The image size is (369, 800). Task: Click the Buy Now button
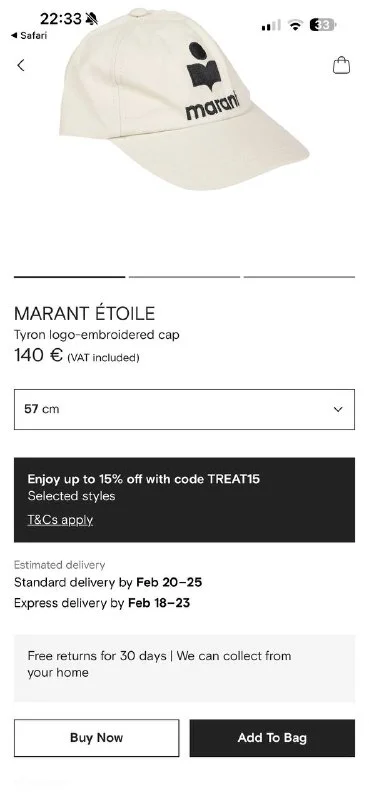[96, 738]
